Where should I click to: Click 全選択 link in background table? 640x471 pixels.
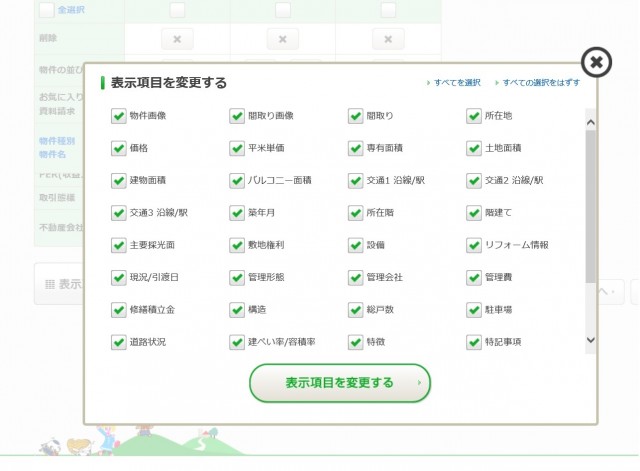pyautogui.click(x=71, y=10)
